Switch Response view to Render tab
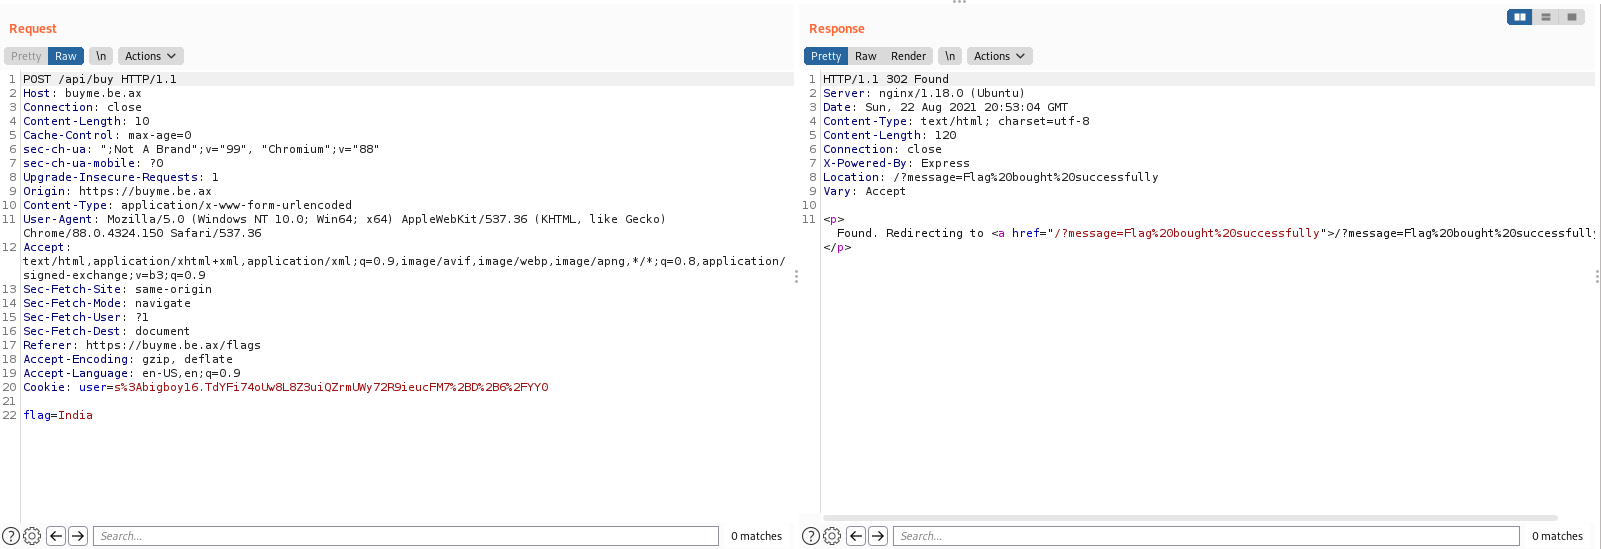The height and width of the screenshot is (549, 1601). click(909, 56)
